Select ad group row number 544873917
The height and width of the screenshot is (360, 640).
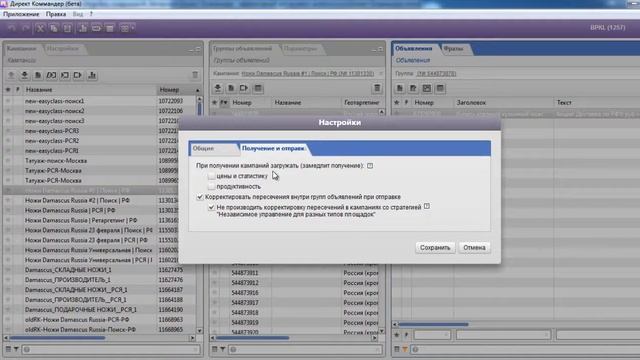pos(295,302)
